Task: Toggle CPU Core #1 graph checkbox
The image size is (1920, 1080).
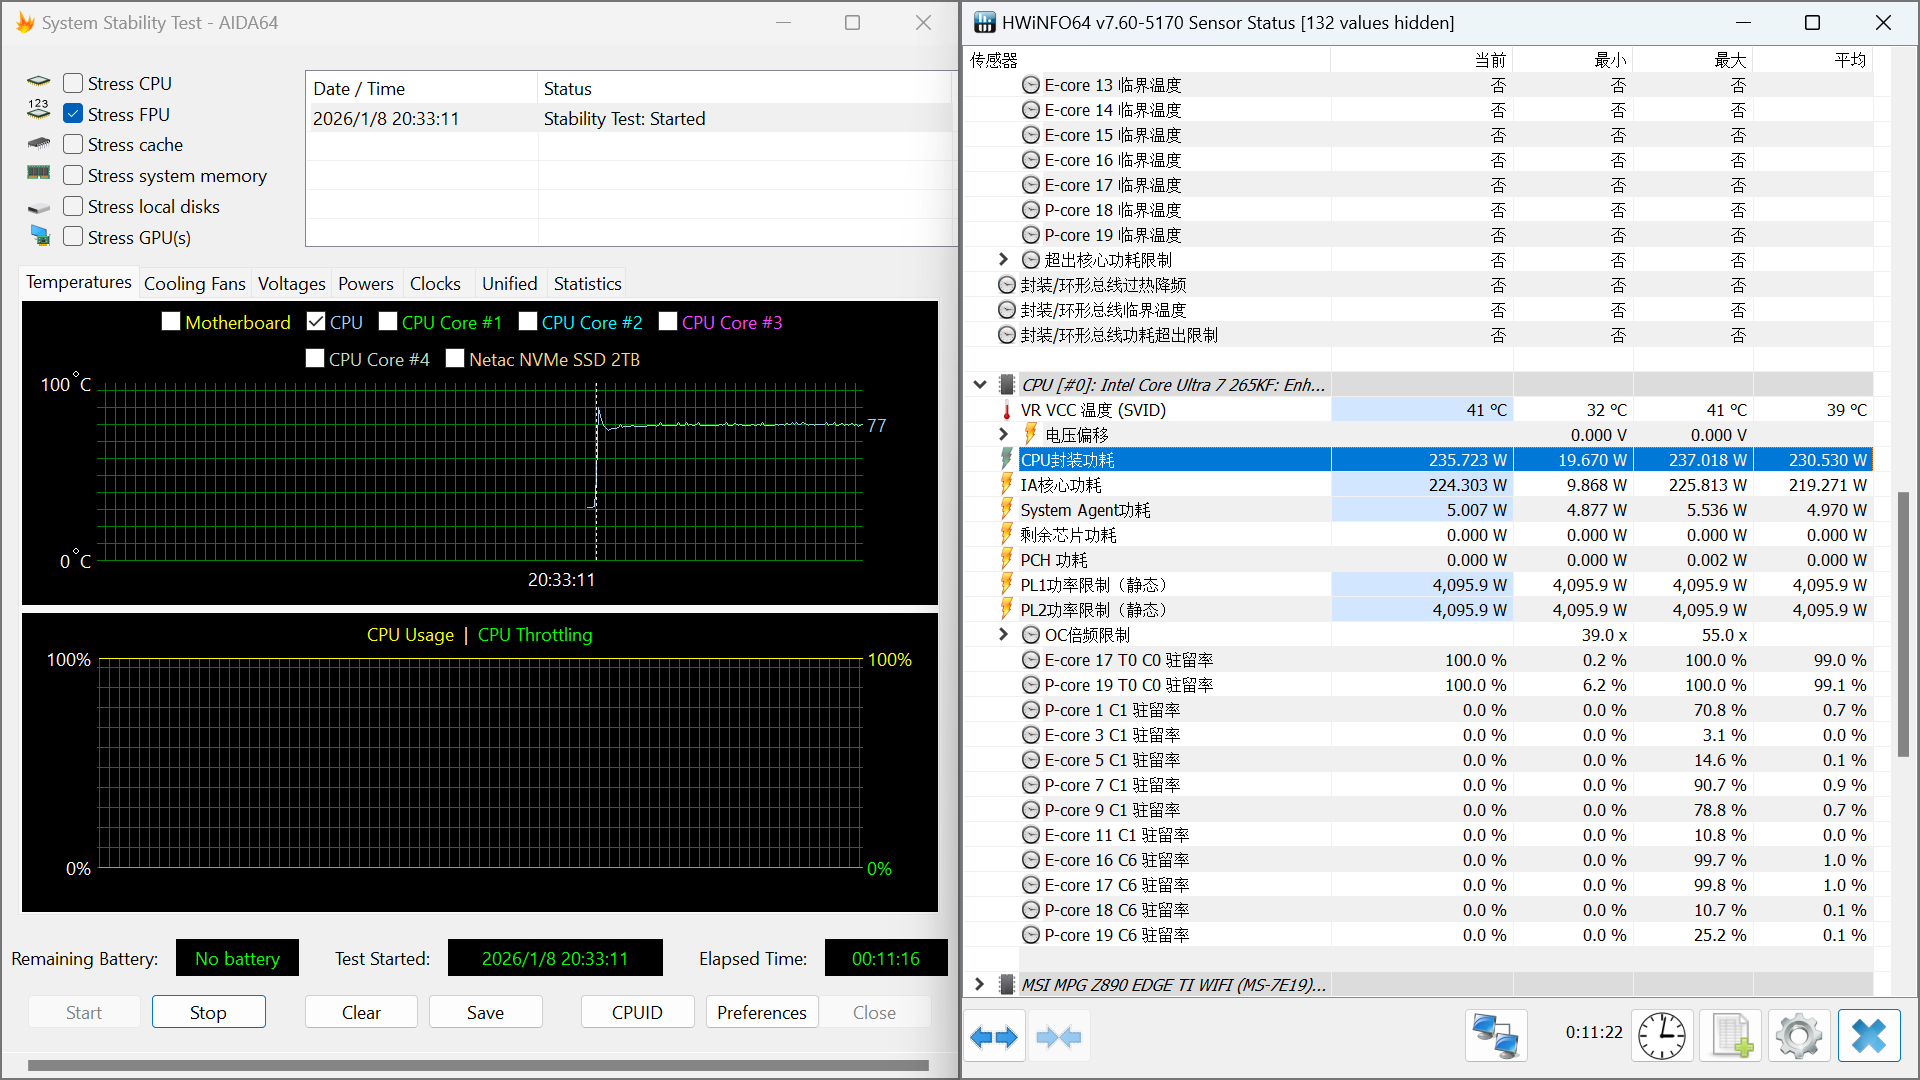Action: (388, 322)
